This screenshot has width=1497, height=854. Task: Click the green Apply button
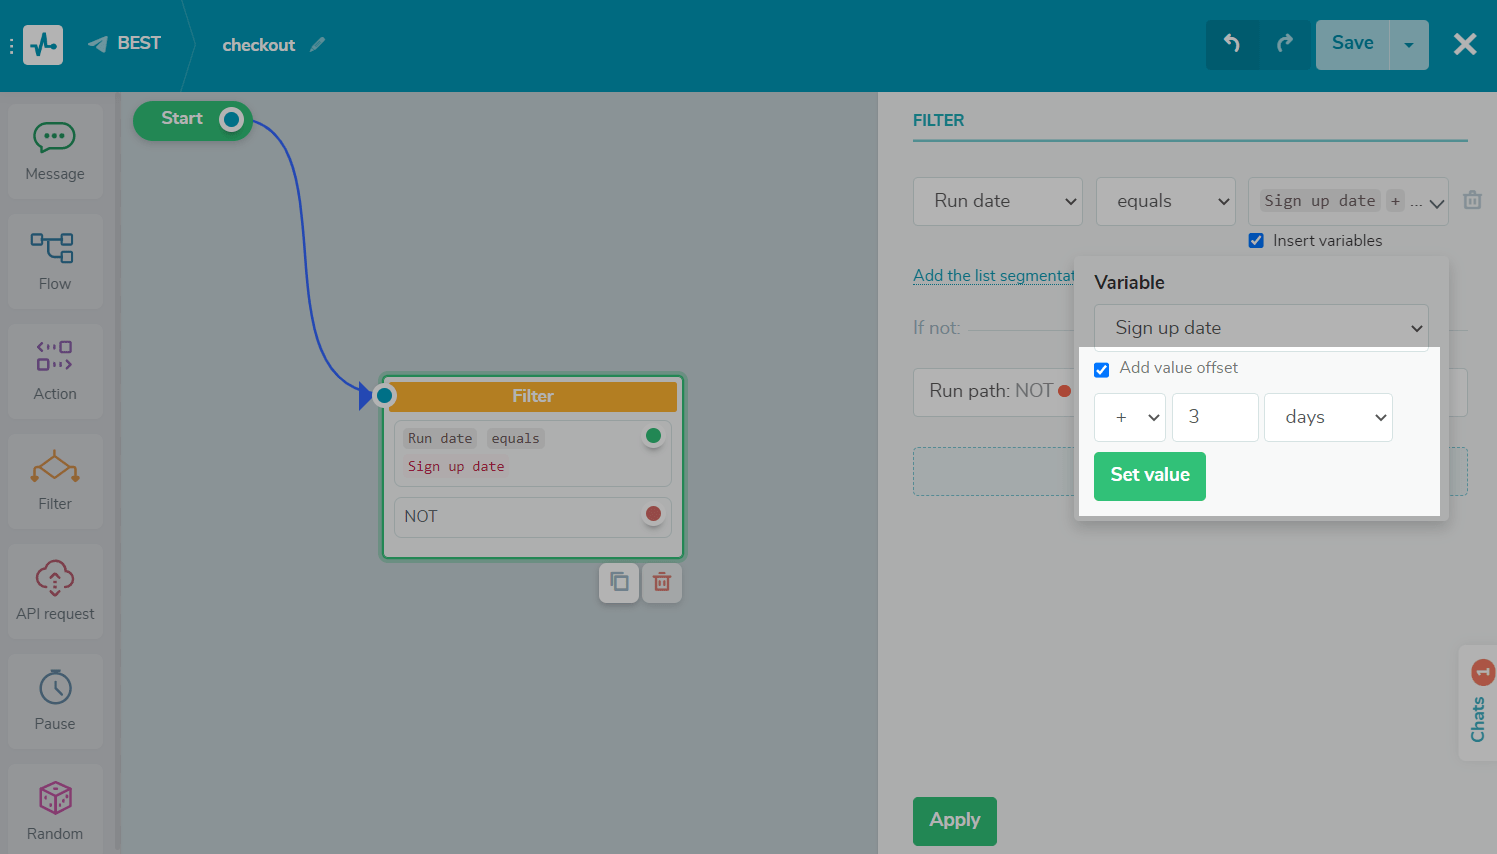click(954, 820)
